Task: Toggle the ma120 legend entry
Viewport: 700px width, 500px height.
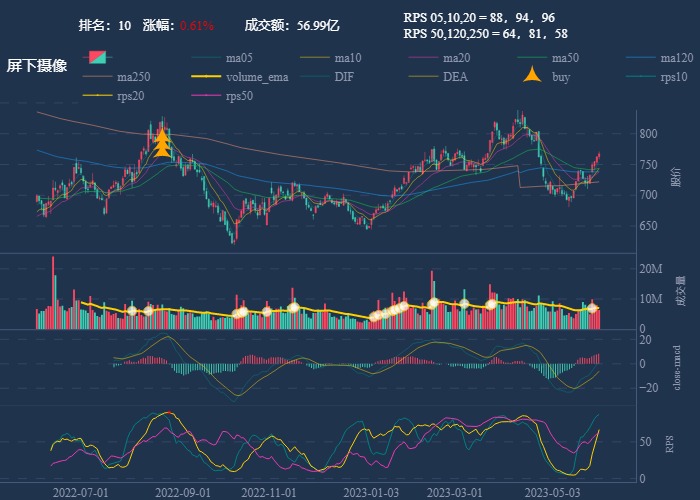Action: (676, 58)
